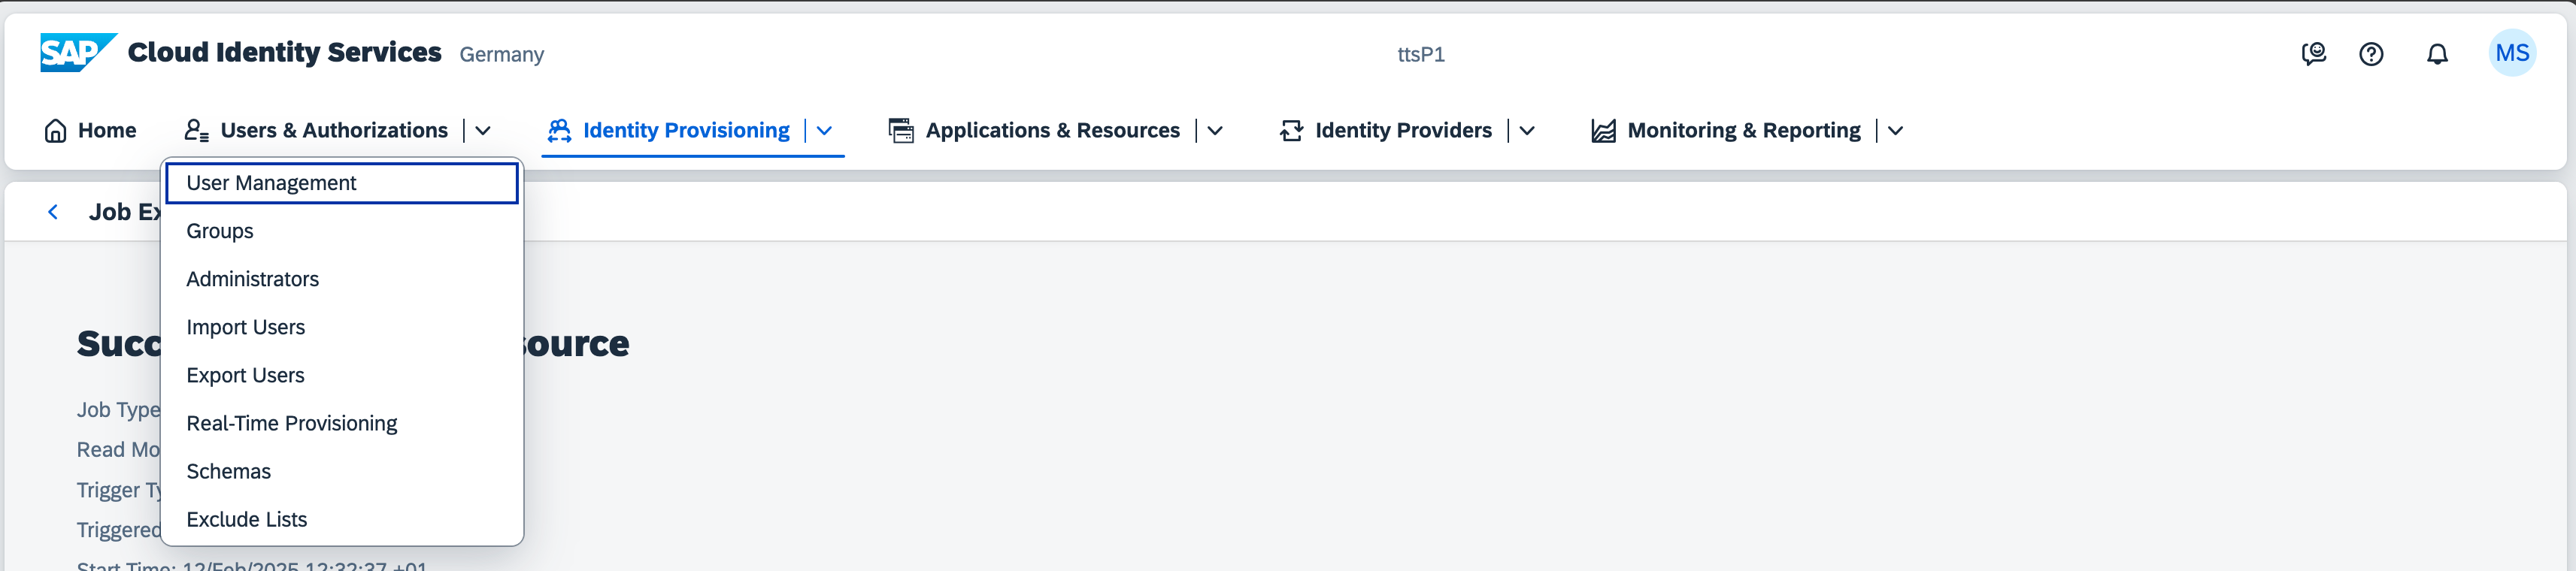Click the SAP logo
Screen dimensions: 2576x571
coord(77,53)
